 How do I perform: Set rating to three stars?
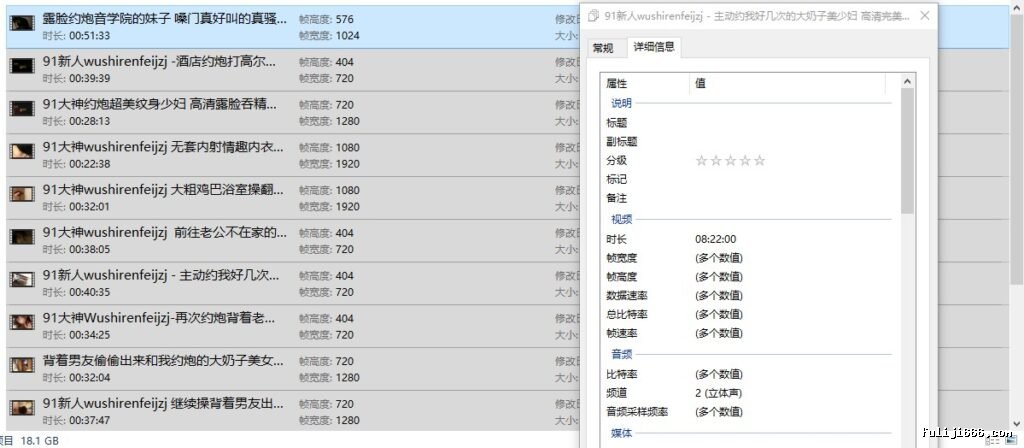(730, 161)
